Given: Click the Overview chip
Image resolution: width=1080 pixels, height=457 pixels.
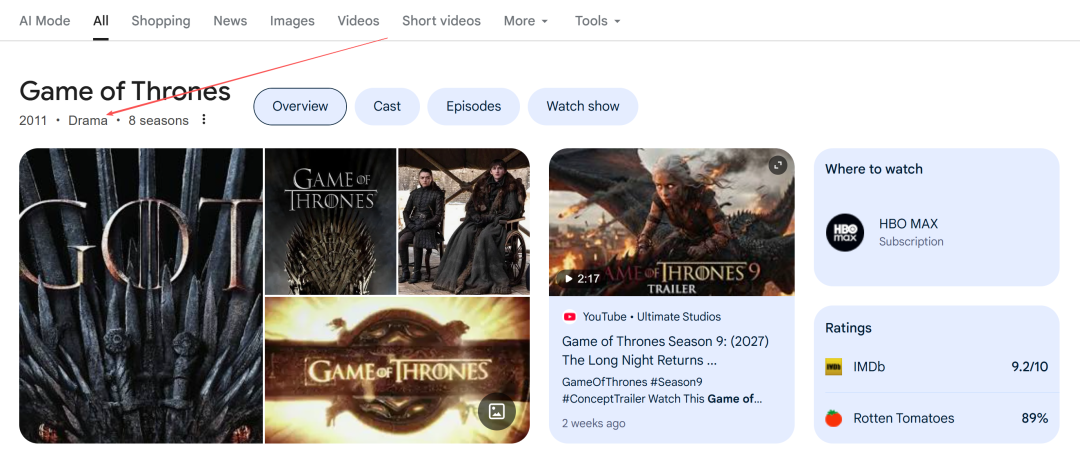Looking at the screenshot, I should [x=300, y=107].
